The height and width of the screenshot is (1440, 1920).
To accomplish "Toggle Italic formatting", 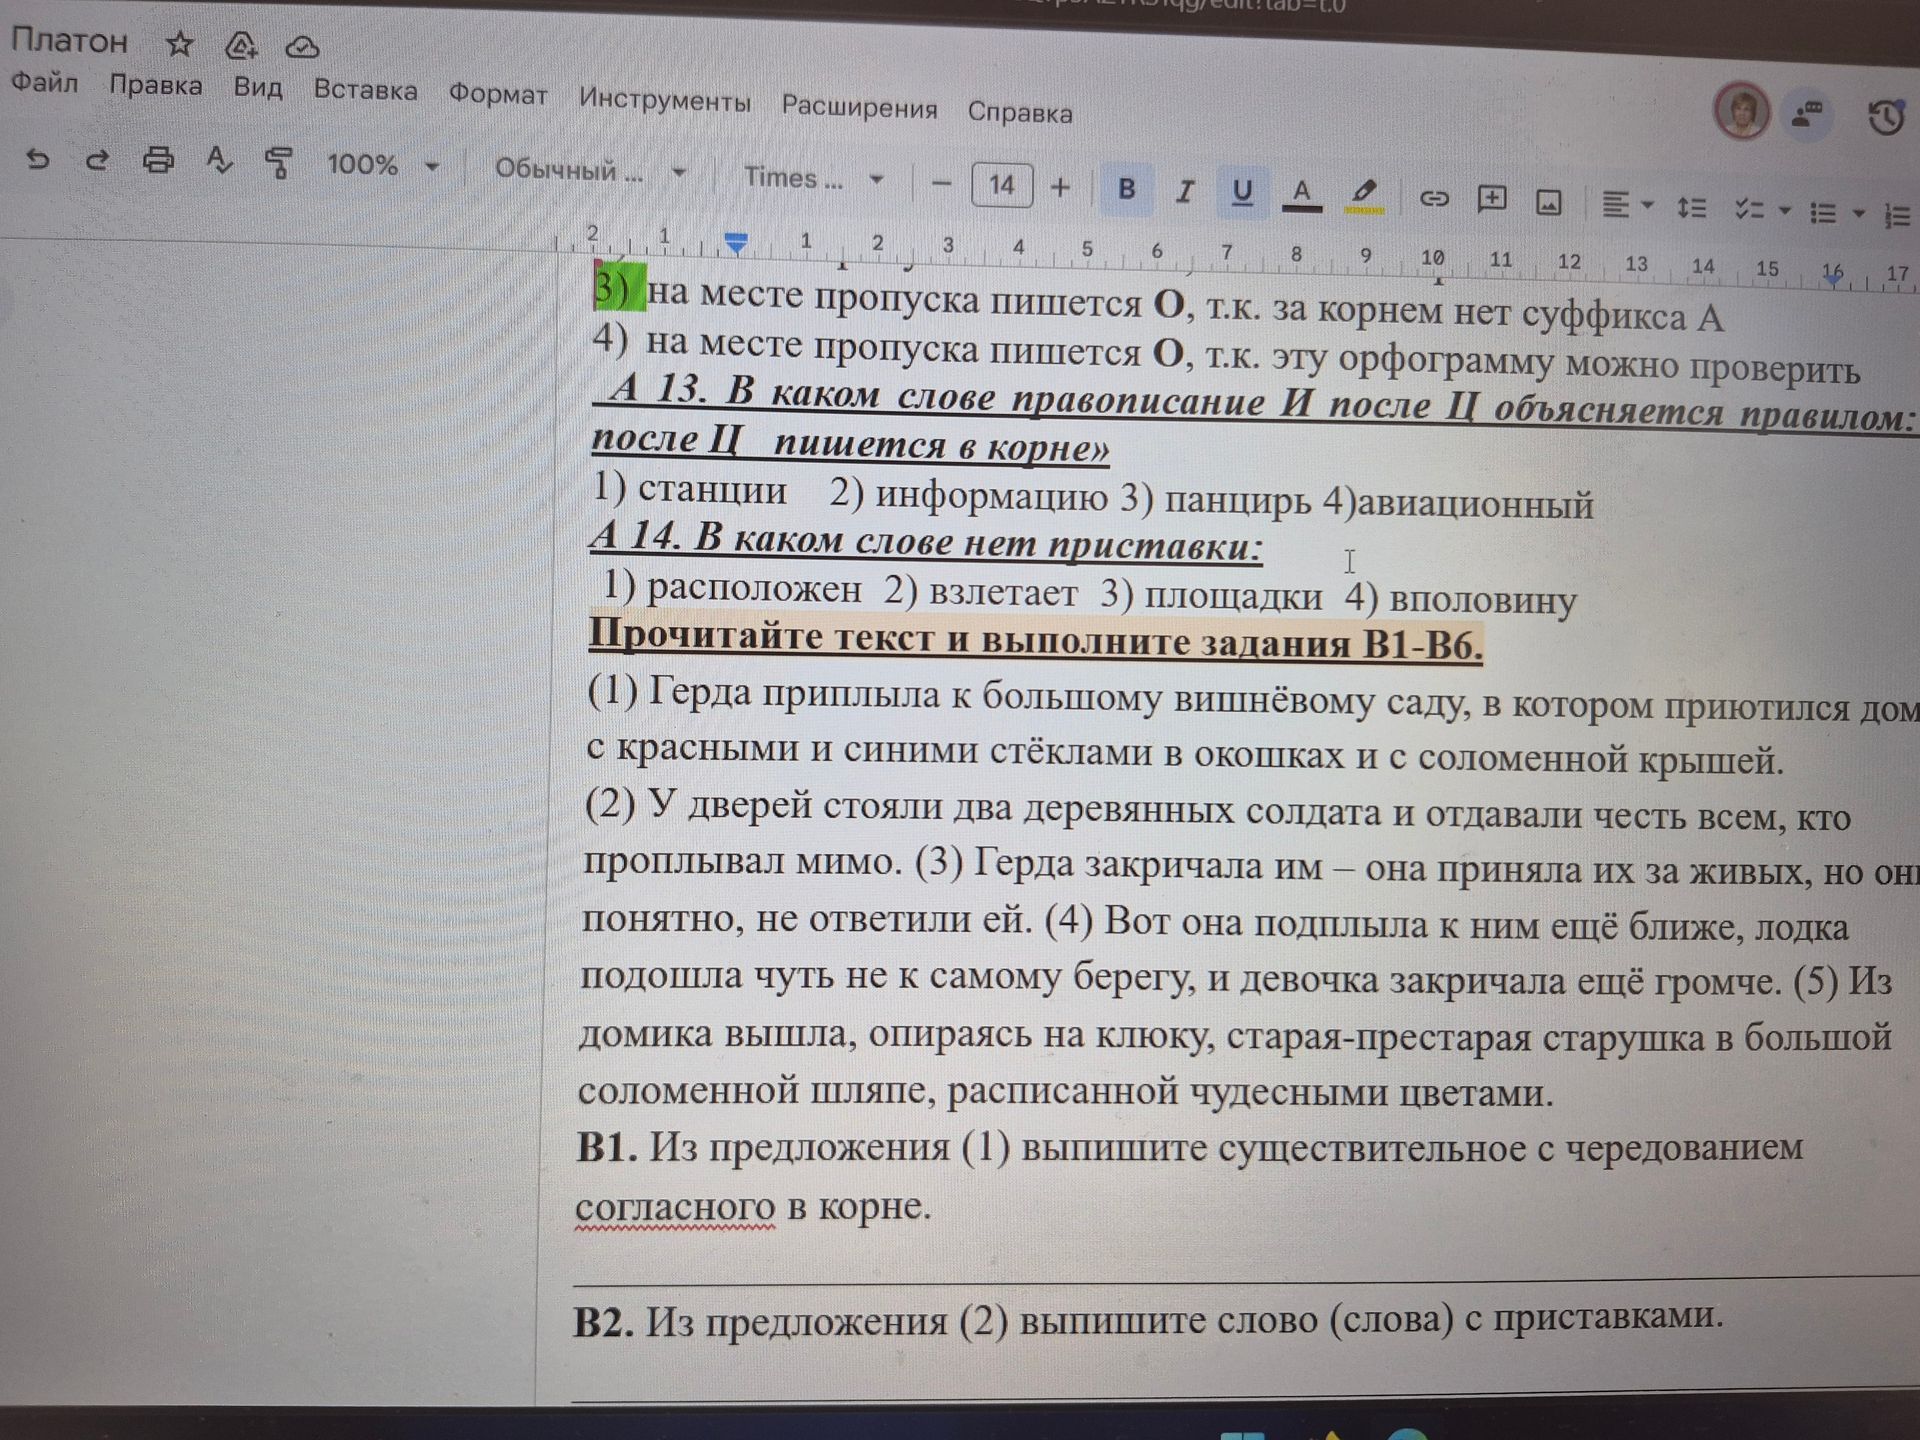I will point(1185,191).
